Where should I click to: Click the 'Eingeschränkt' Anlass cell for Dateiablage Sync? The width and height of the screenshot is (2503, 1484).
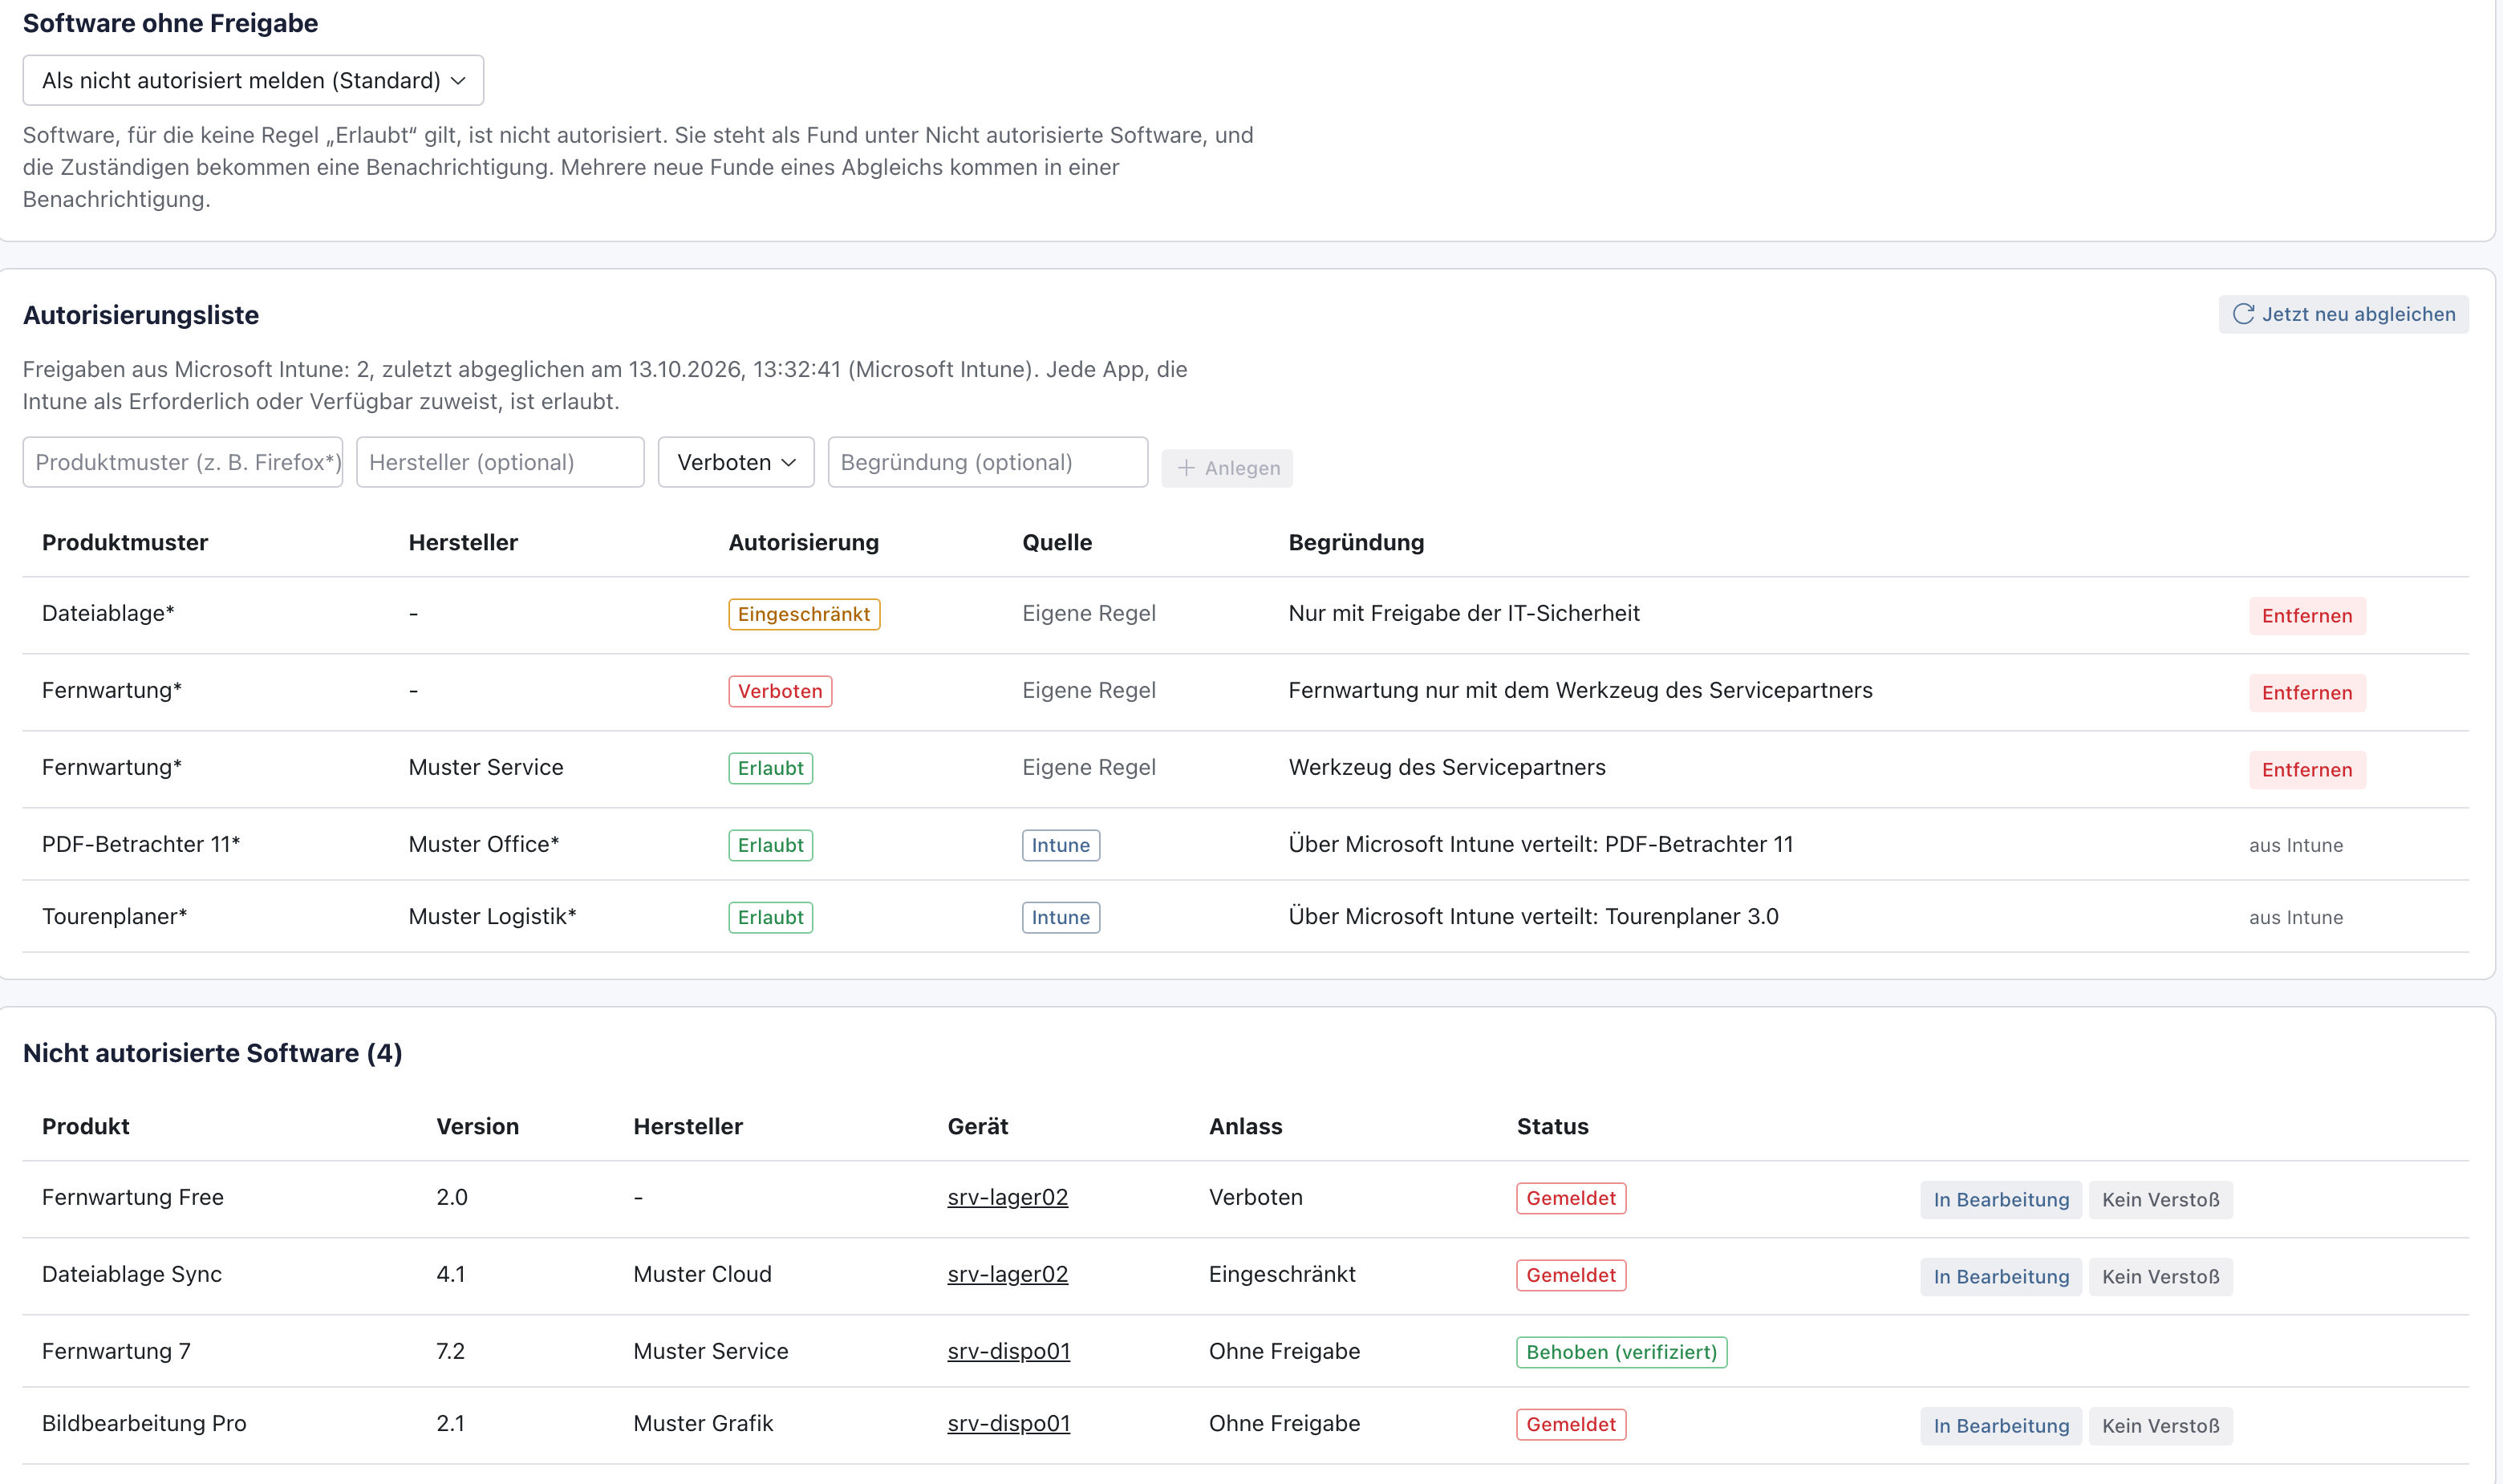(1282, 1274)
